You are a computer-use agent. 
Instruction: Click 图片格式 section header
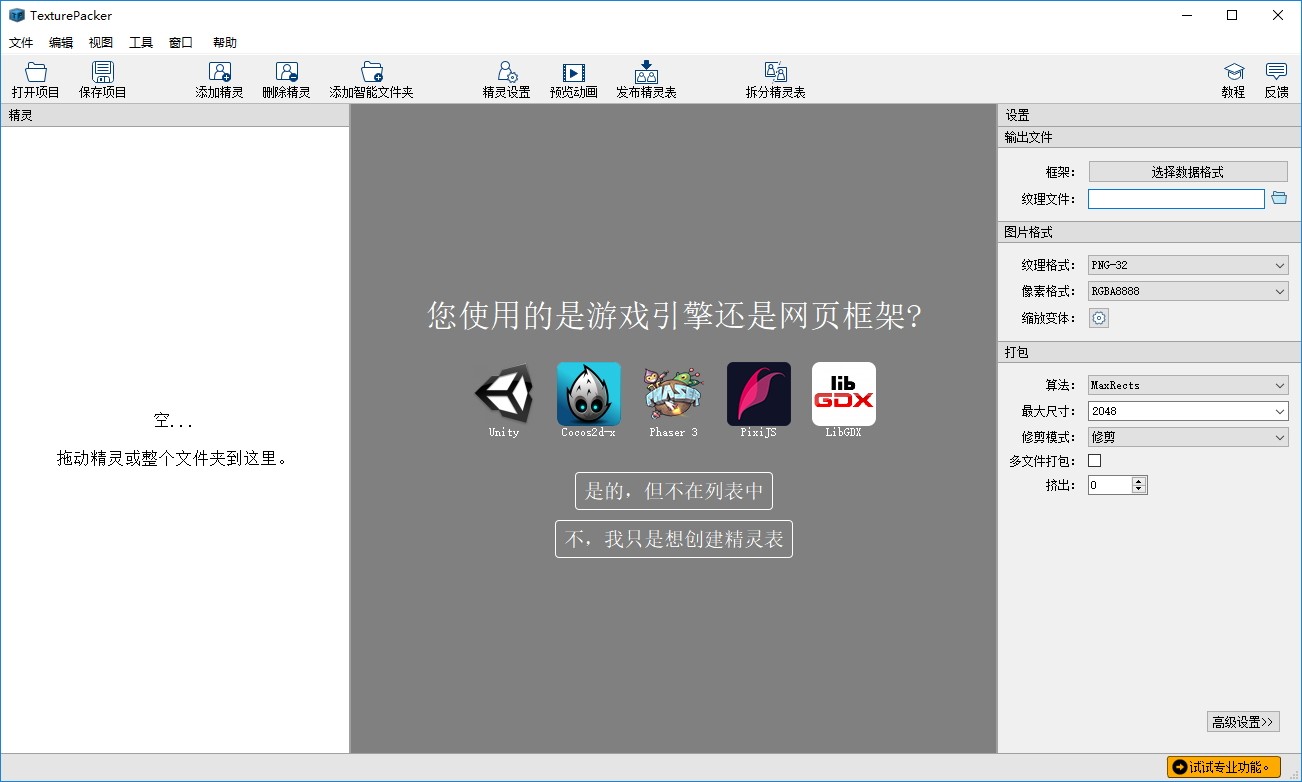1150,232
